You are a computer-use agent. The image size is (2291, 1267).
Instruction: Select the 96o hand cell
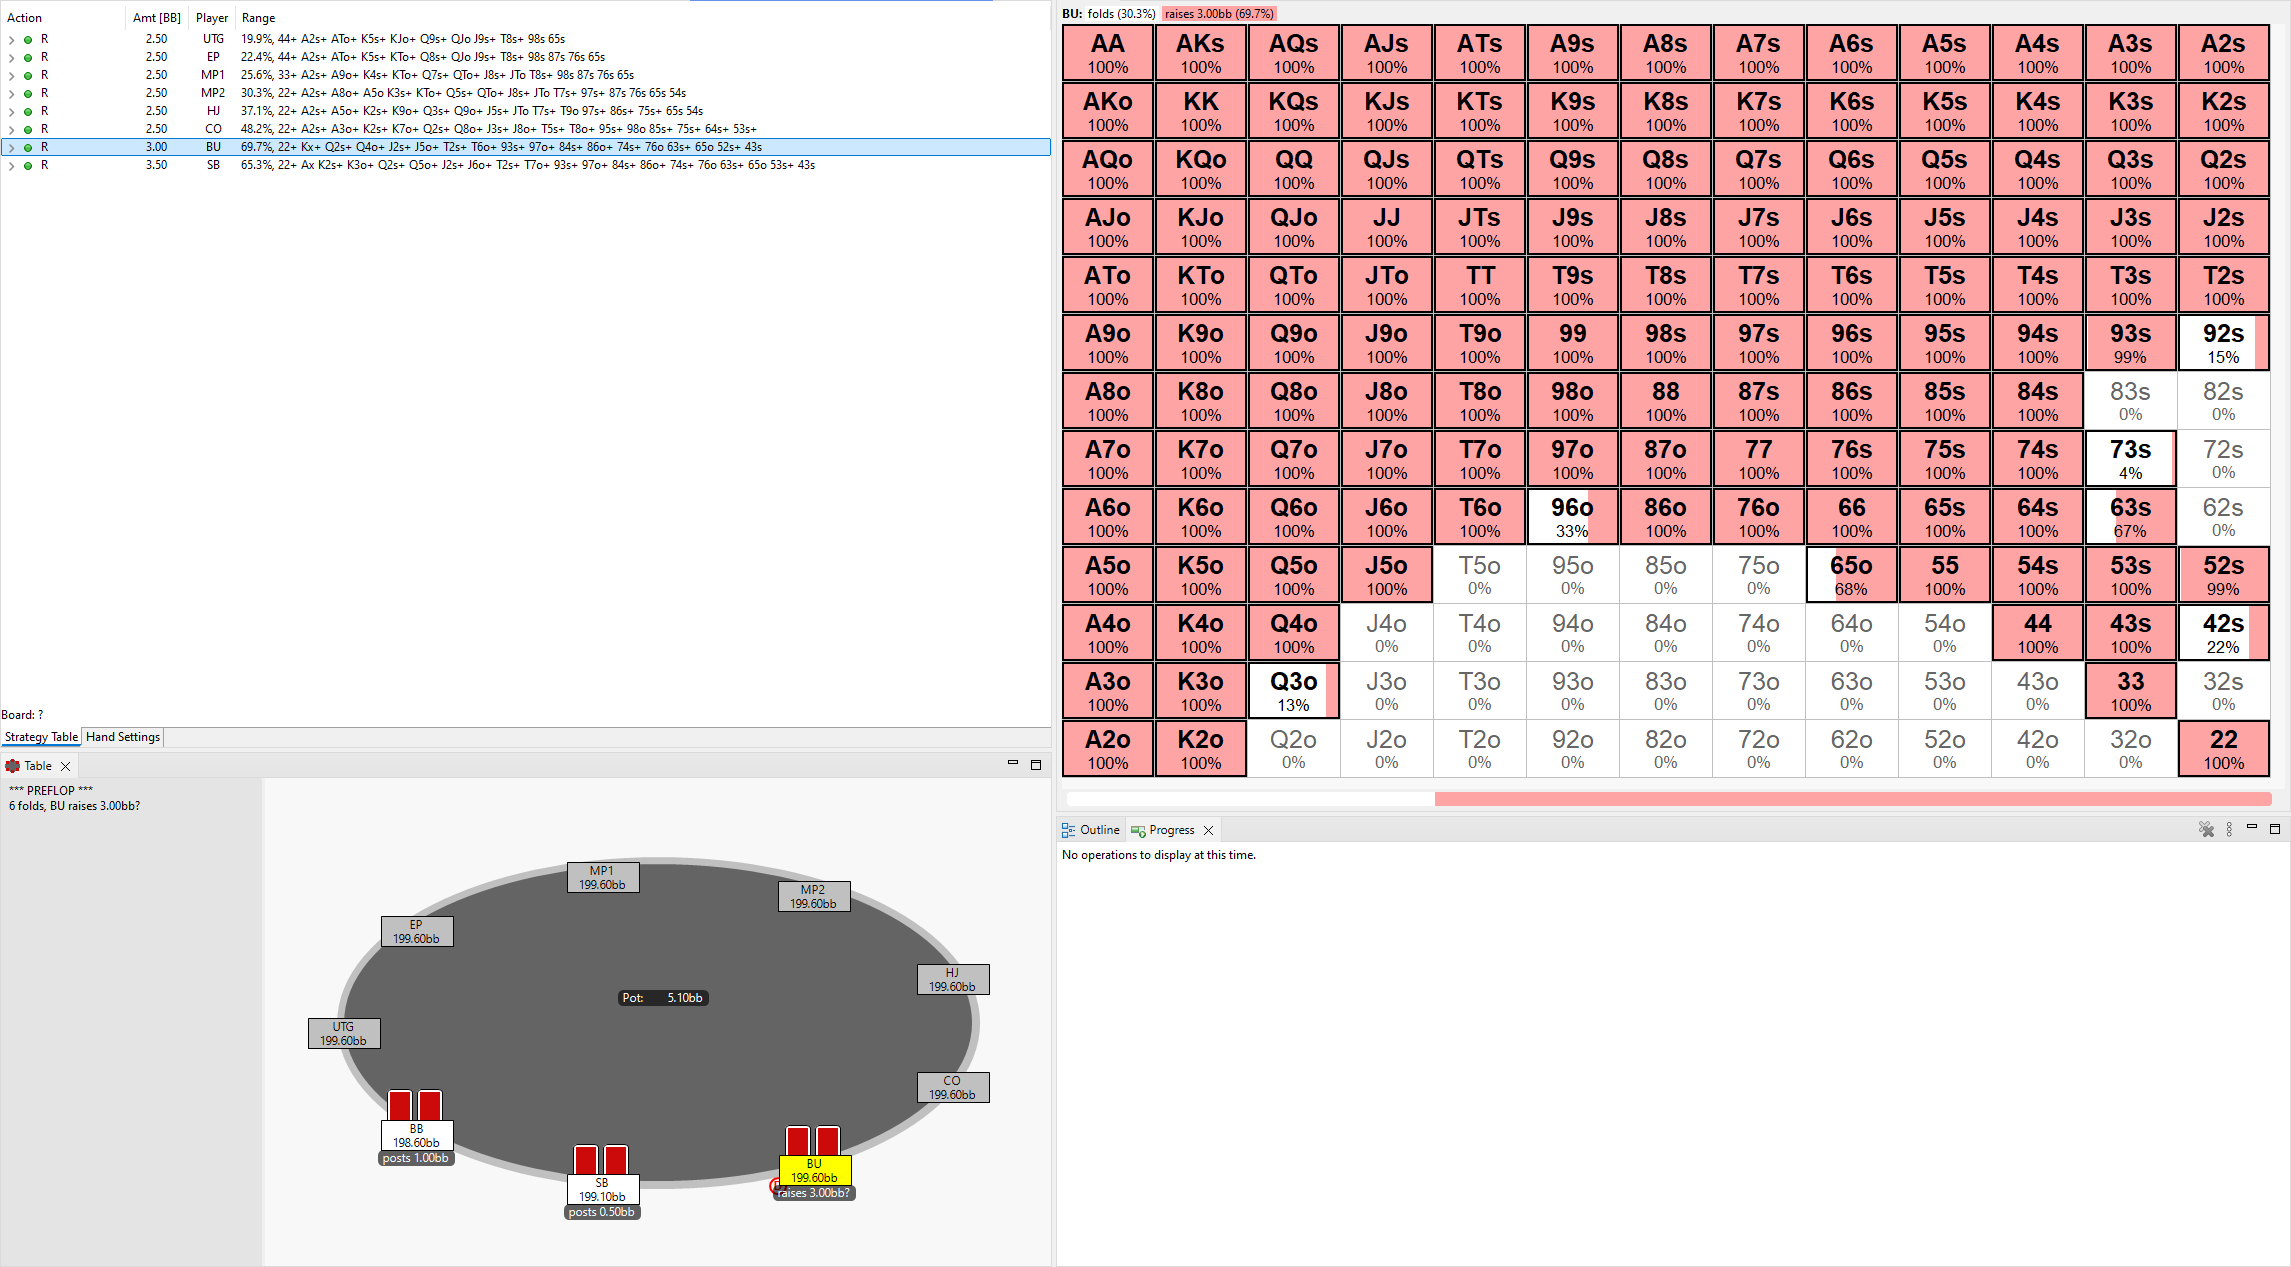point(1572,516)
